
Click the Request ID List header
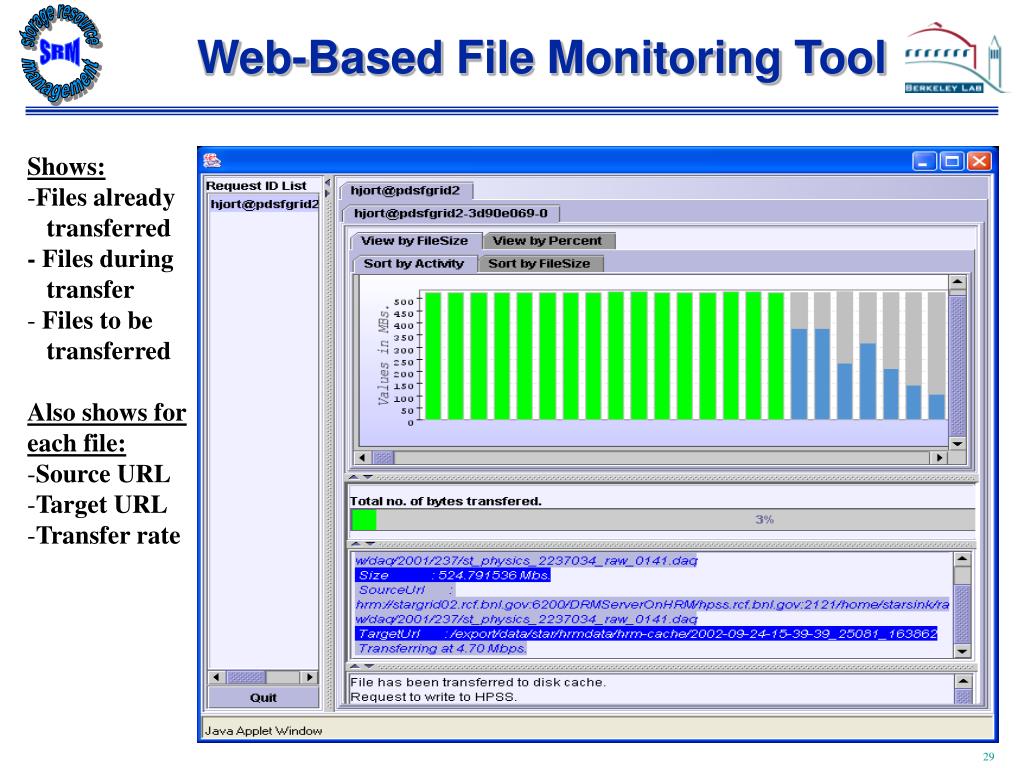point(256,186)
